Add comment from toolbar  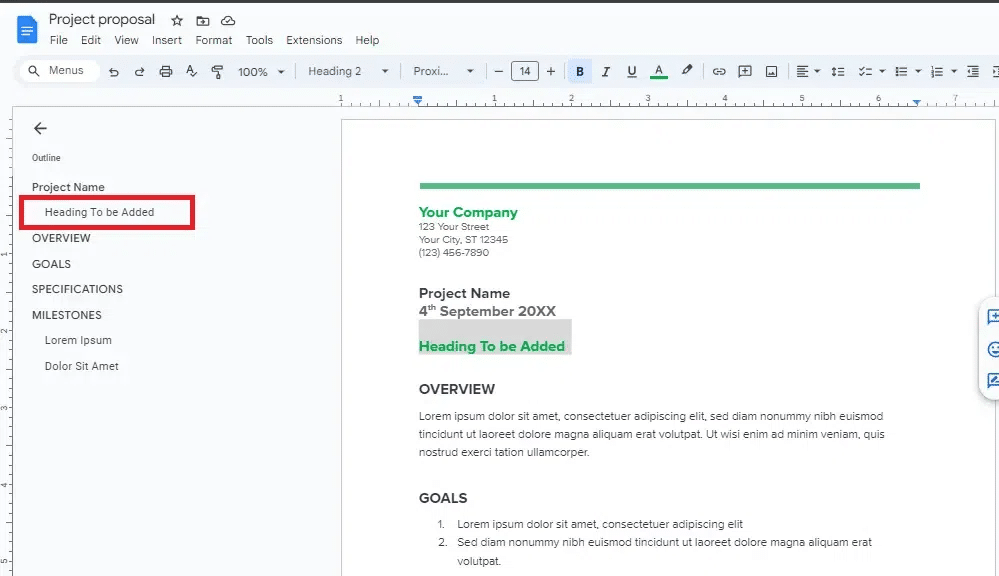[x=745, y=71]
